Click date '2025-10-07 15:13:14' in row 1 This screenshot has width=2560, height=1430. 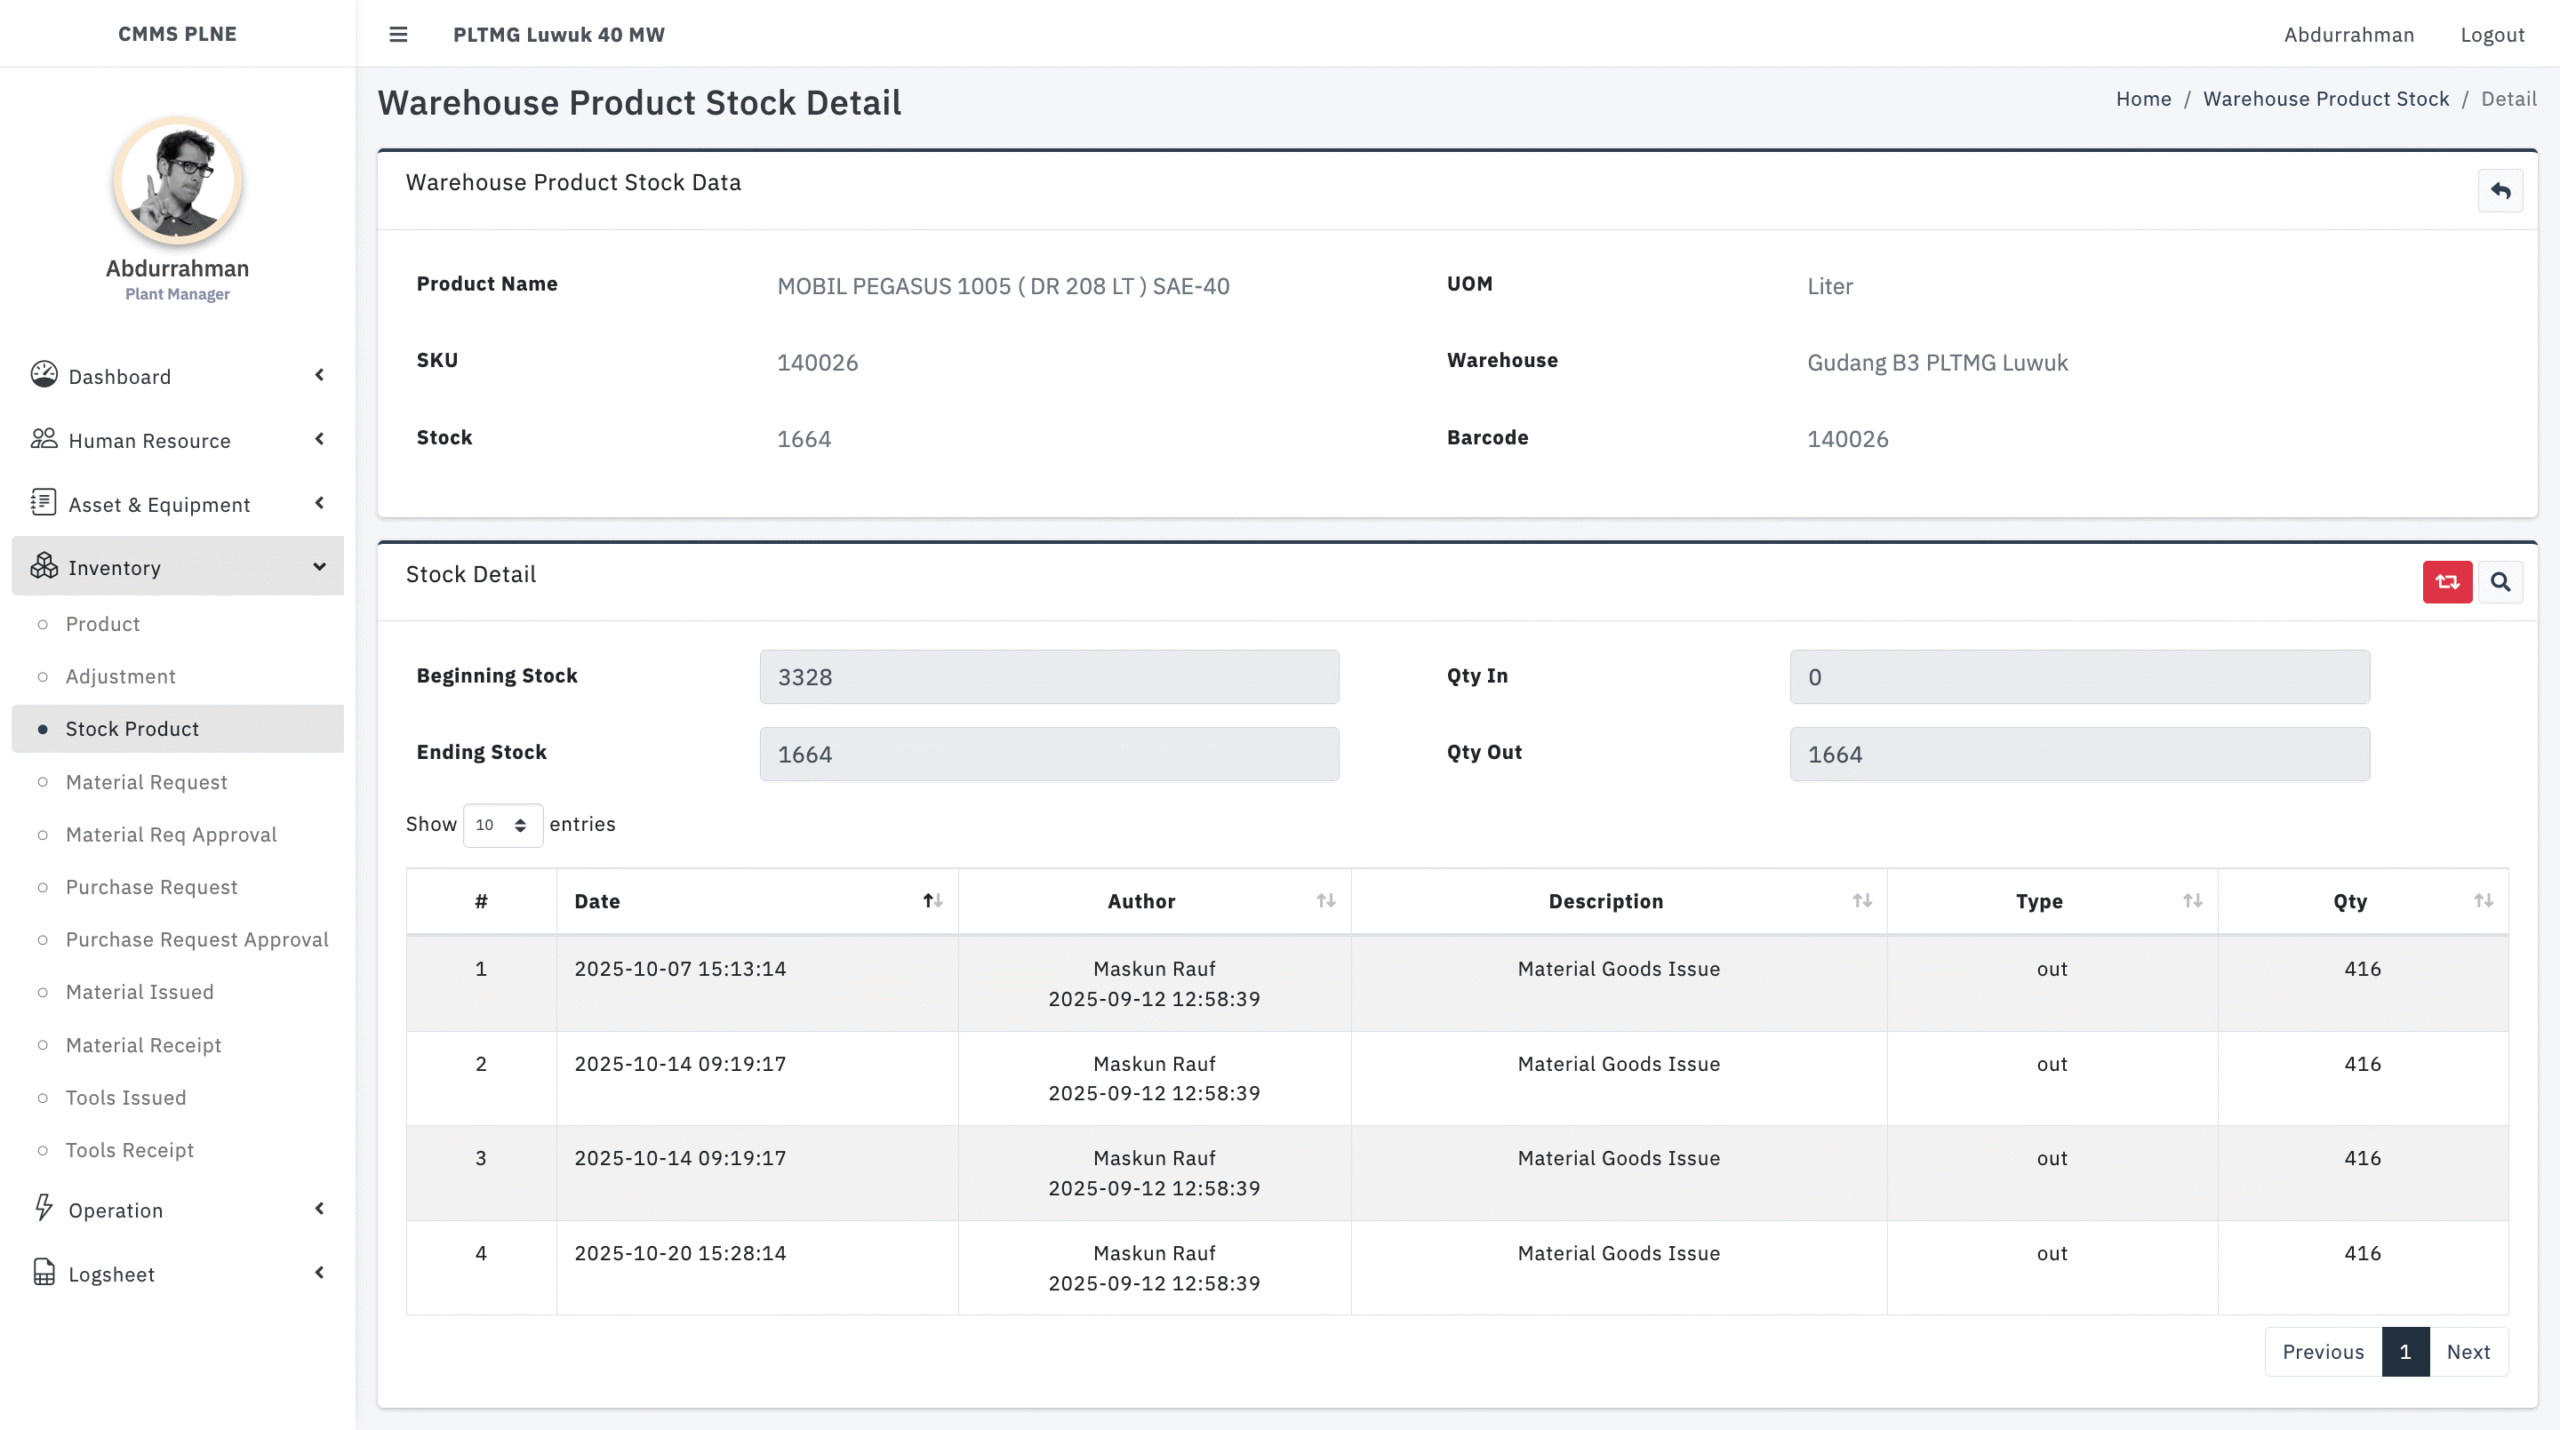pyautogui.click(x=680, y=969)
